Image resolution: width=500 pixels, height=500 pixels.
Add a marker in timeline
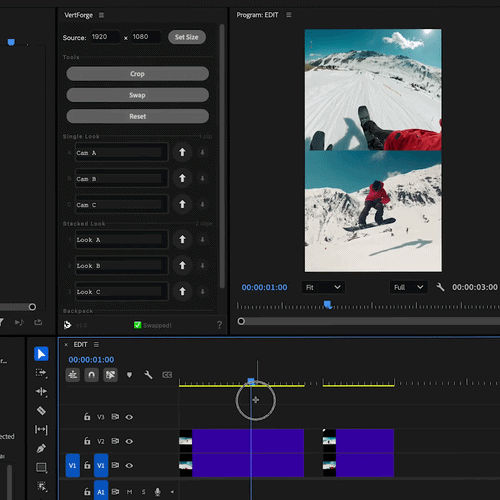(x=129, y=375)
